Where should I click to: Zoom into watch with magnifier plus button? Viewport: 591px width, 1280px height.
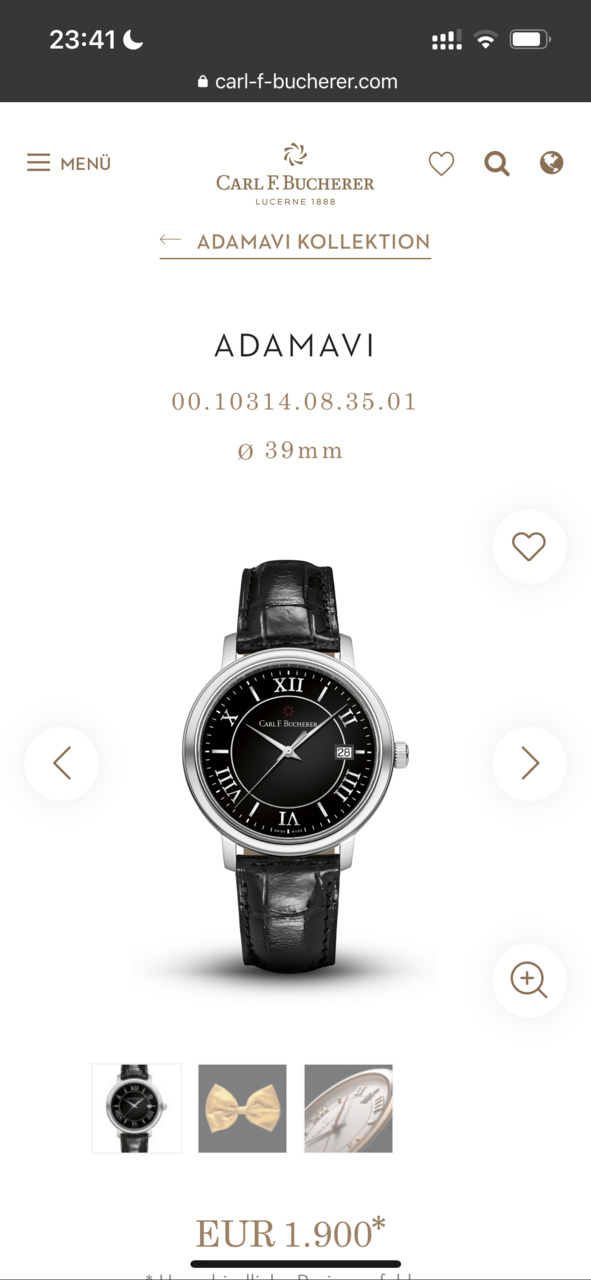click(x=529, y=980)
